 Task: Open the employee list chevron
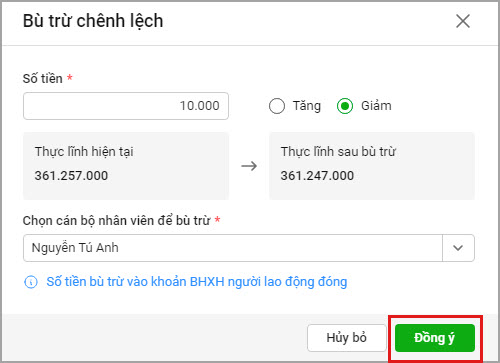click(x=458, y=248)
